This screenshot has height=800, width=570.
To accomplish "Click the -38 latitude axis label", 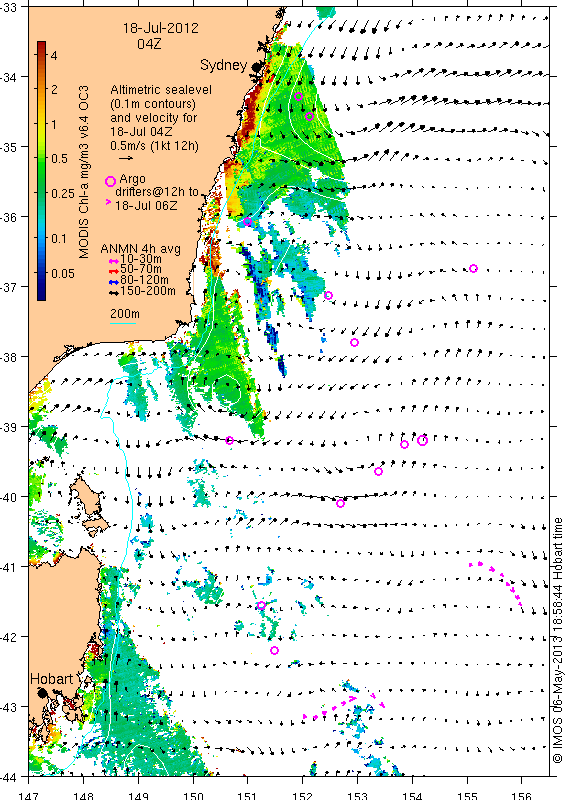I will pos(9,357).
